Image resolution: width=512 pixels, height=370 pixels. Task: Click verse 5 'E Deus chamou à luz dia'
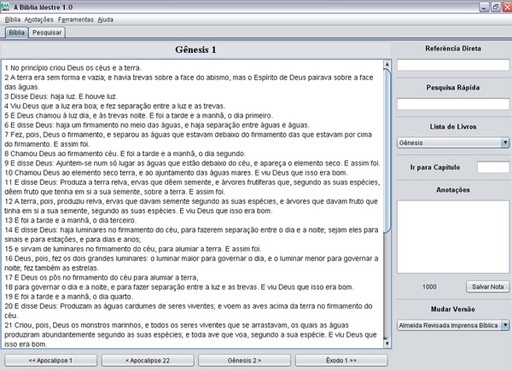(x=138, y=116)
